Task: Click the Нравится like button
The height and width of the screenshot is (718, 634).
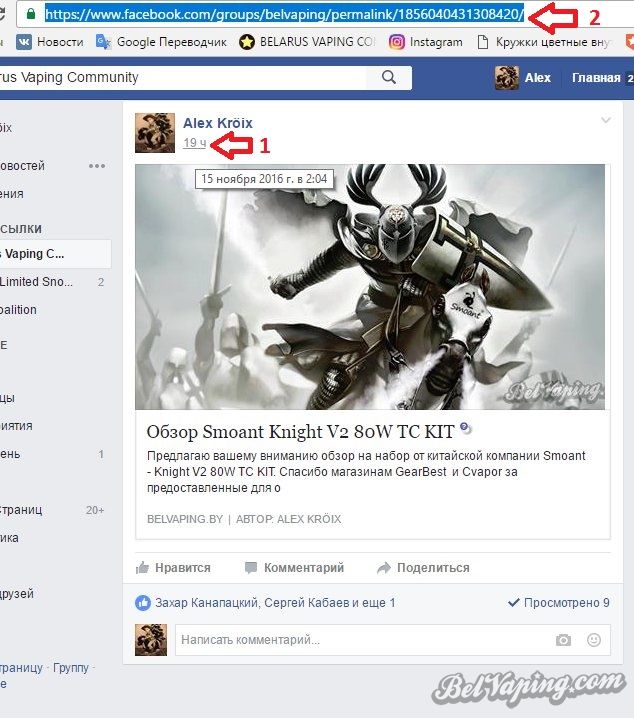Action: (173, 568)
